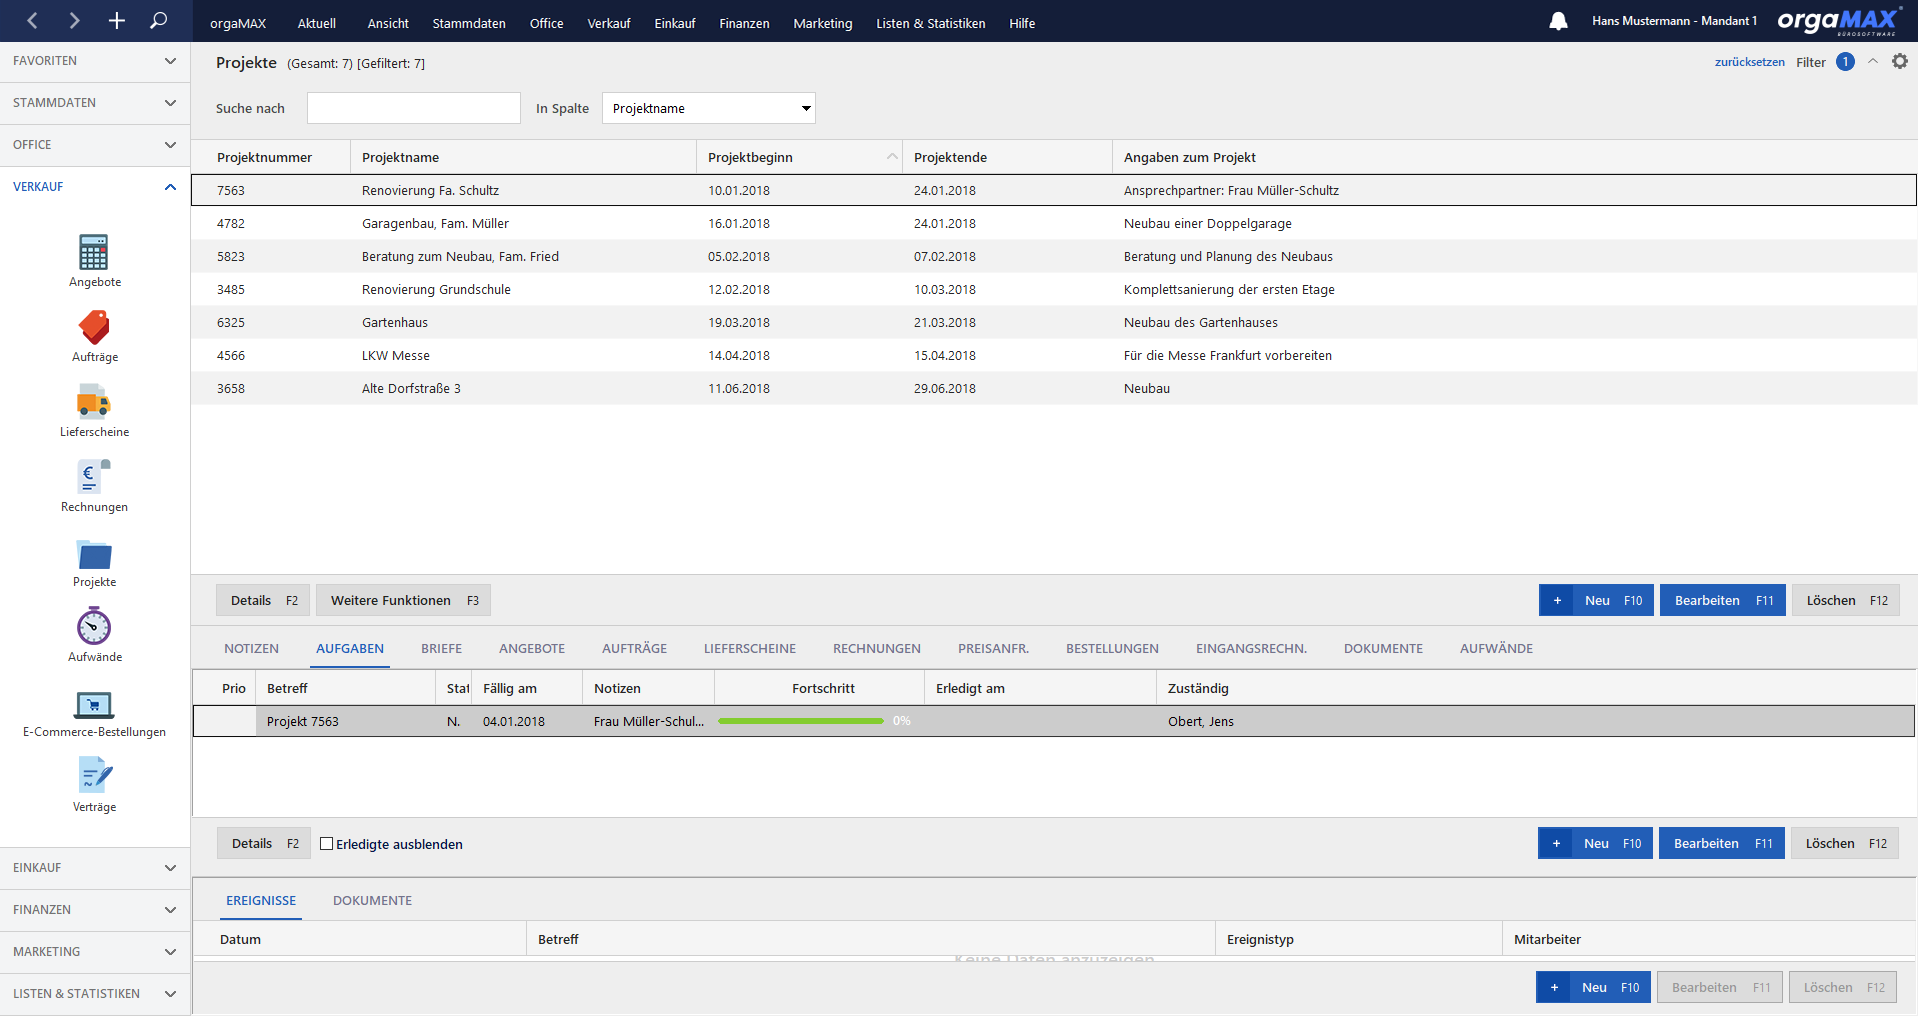Open search with the magnifier icon

(x=158, y=20)
